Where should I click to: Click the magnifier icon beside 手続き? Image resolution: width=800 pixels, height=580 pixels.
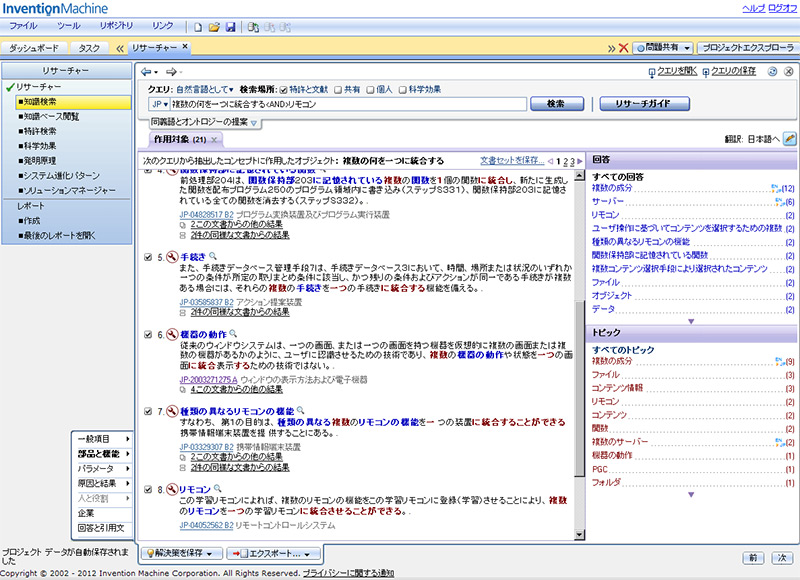point(213,256)
